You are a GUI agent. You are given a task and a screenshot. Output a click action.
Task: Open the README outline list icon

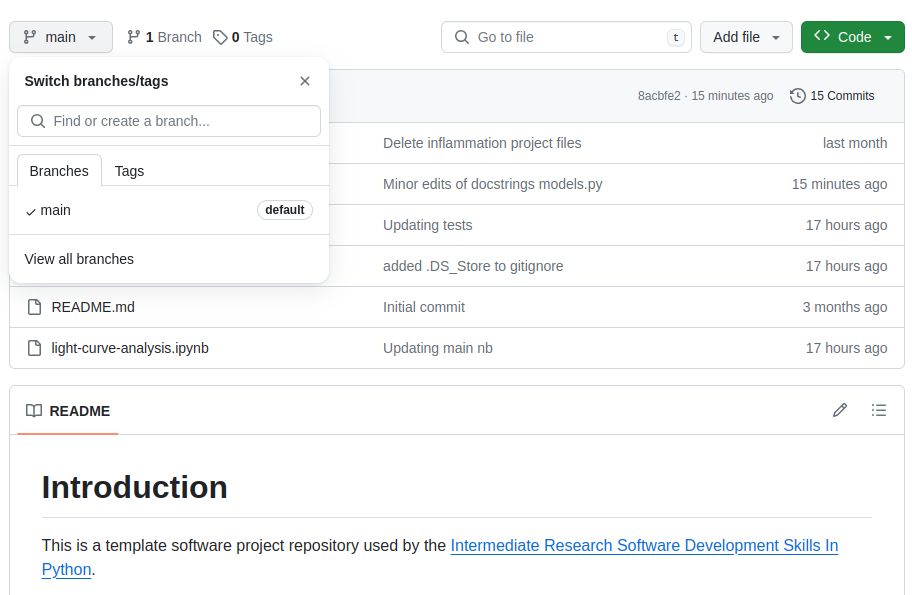(879, 410)
